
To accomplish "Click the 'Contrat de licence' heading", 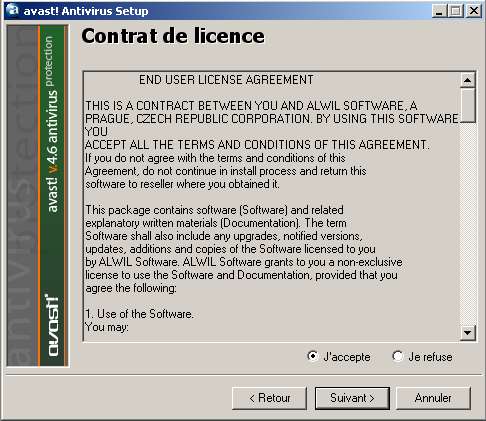I will 173,36.
